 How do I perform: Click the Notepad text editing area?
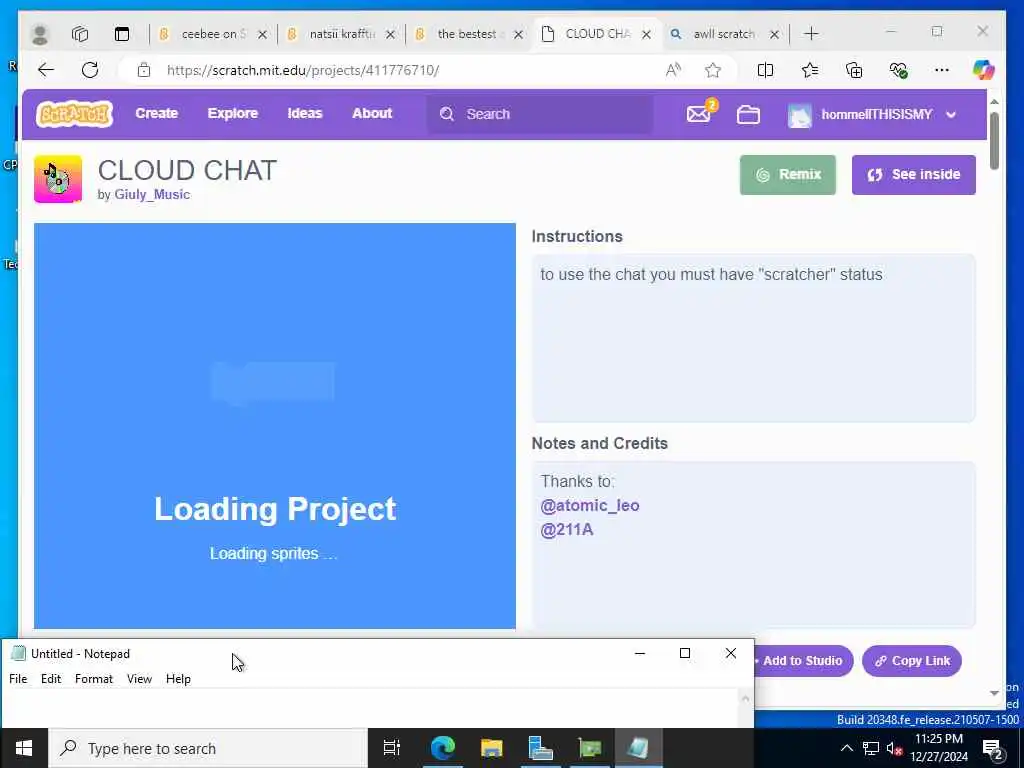tap(371, 709)
